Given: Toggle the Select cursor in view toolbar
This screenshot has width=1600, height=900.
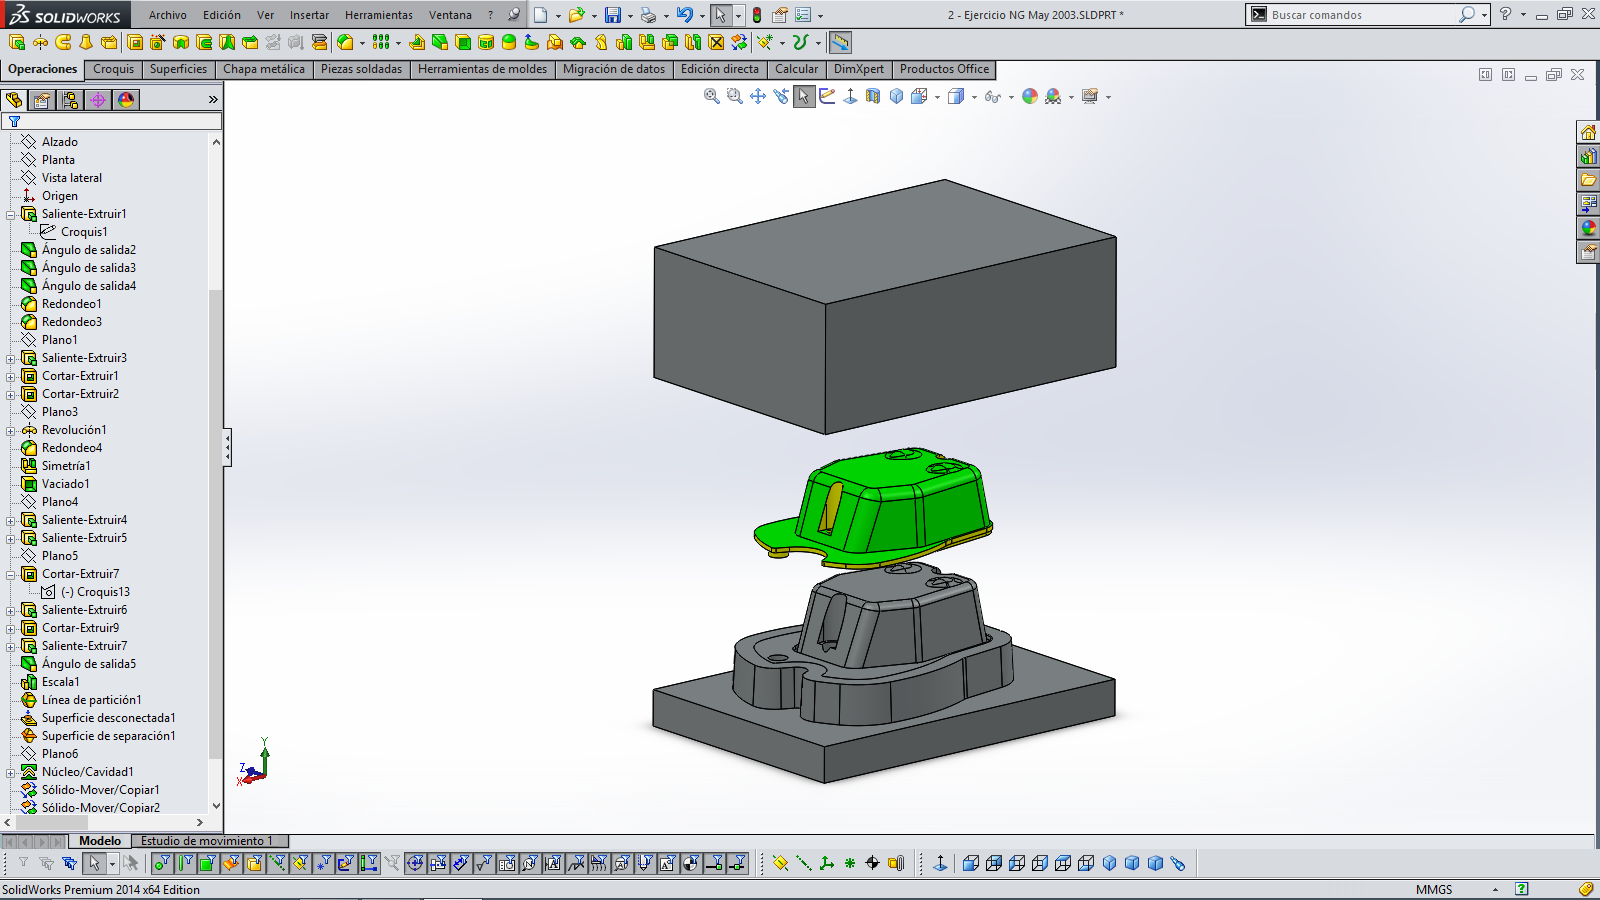Looking at the screenshot, I should [x=804, y=97].
